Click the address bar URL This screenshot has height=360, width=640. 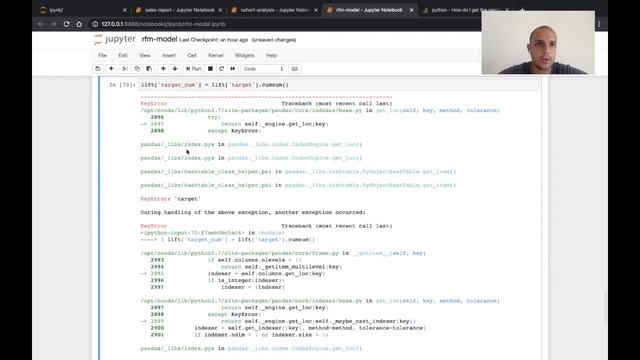click(x=163, y=24)
